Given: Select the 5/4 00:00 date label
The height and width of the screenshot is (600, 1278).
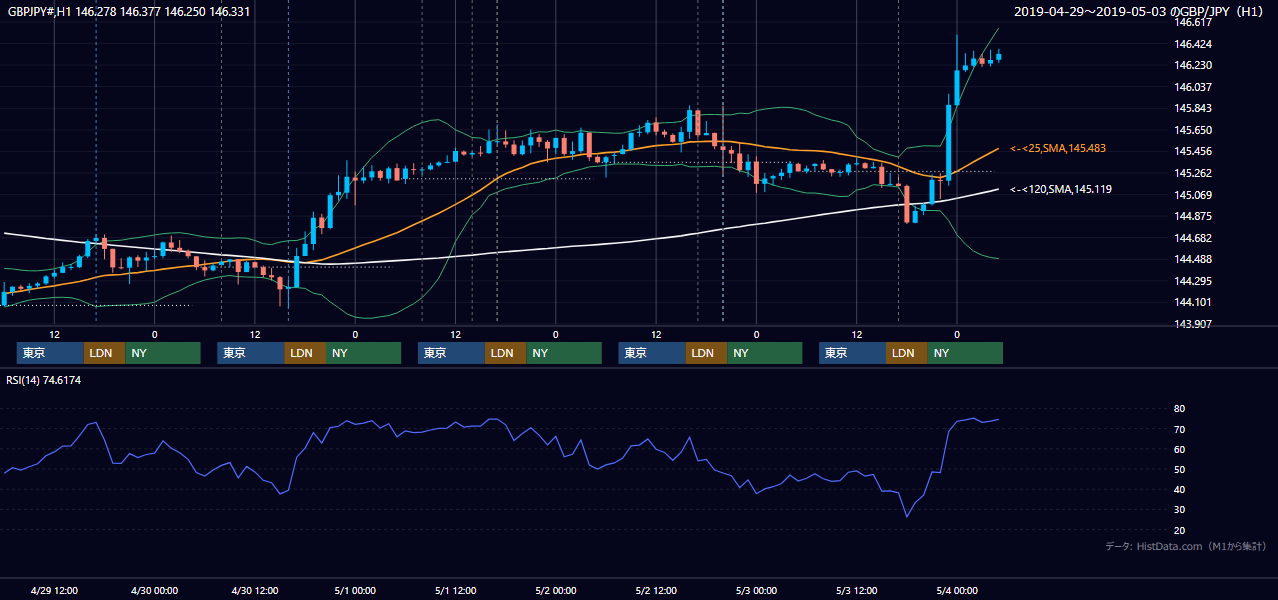Looking at the screenshot, I should [956, 590].
